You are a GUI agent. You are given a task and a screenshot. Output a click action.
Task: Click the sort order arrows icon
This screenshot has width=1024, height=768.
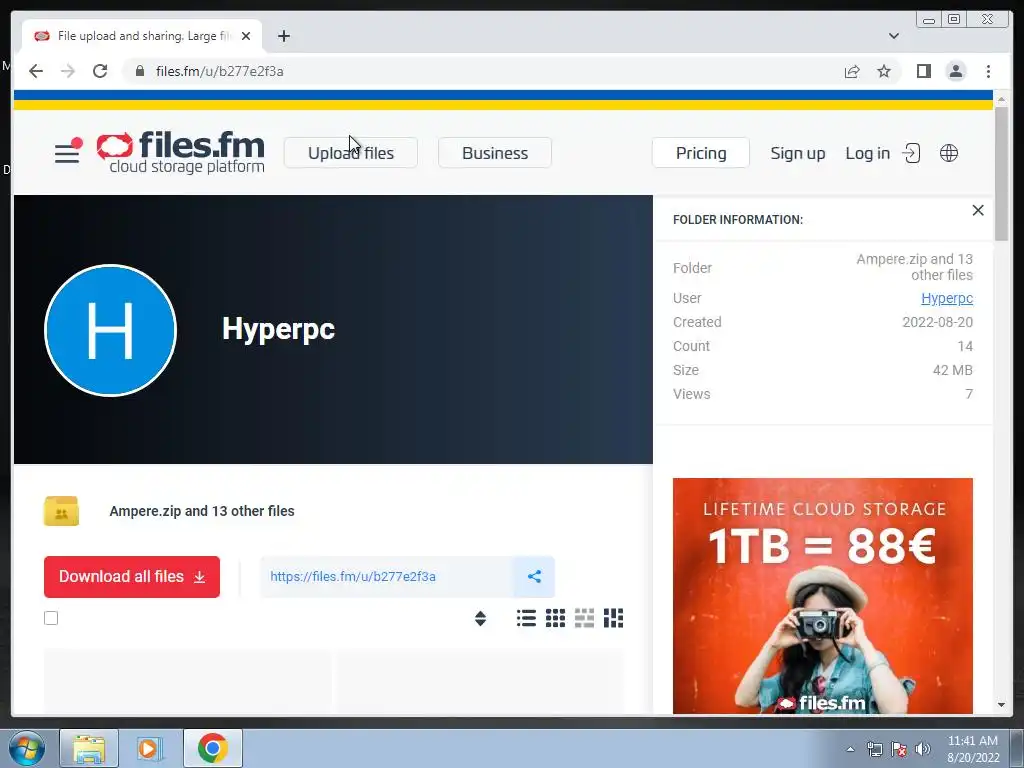click(x=480, y=618)
